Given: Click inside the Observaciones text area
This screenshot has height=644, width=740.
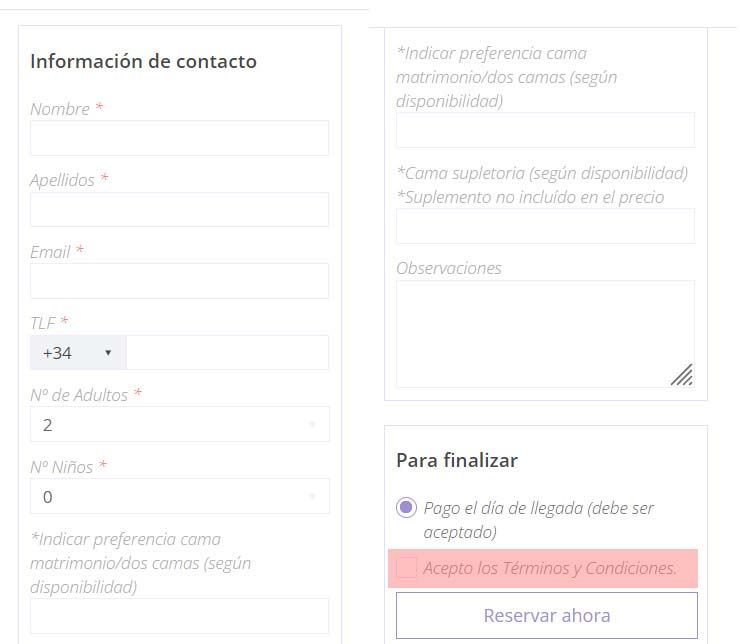Looking at the screenshot, I should point(546,334).
